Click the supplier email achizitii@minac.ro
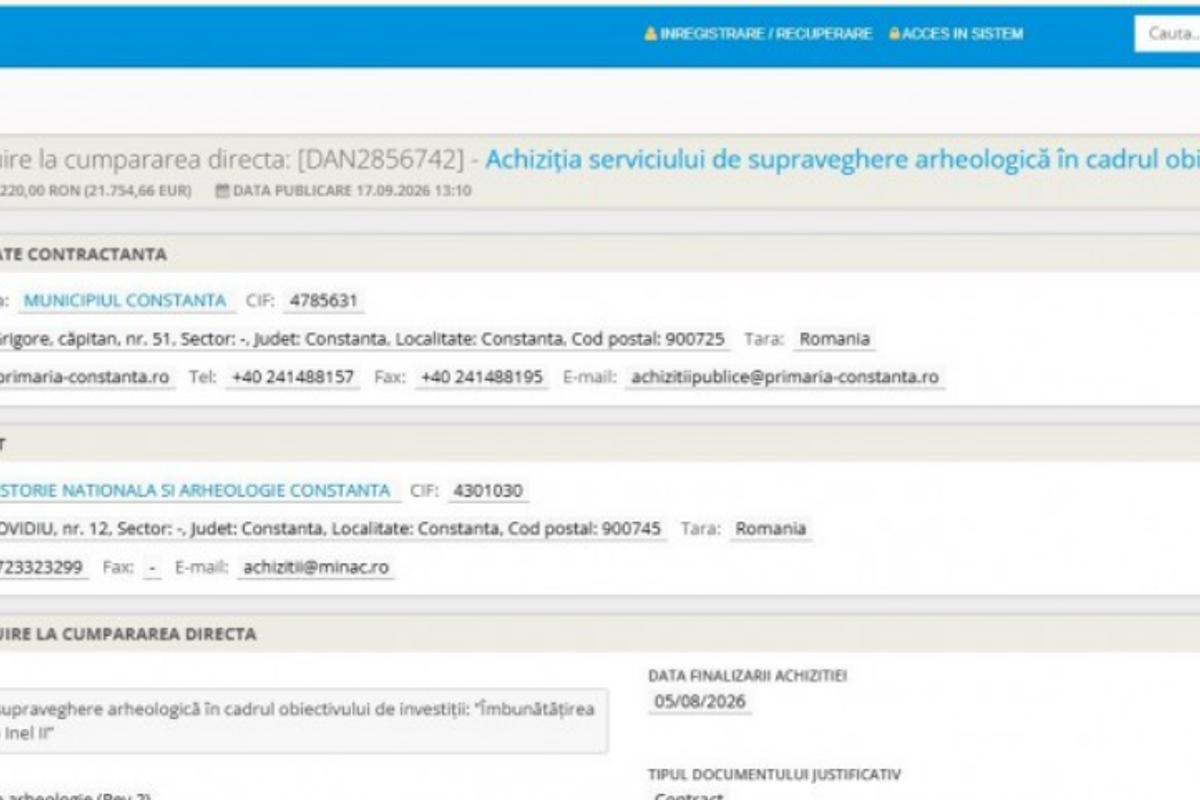The width and height of the screenshot is (1200, 800). coord(316,567)
